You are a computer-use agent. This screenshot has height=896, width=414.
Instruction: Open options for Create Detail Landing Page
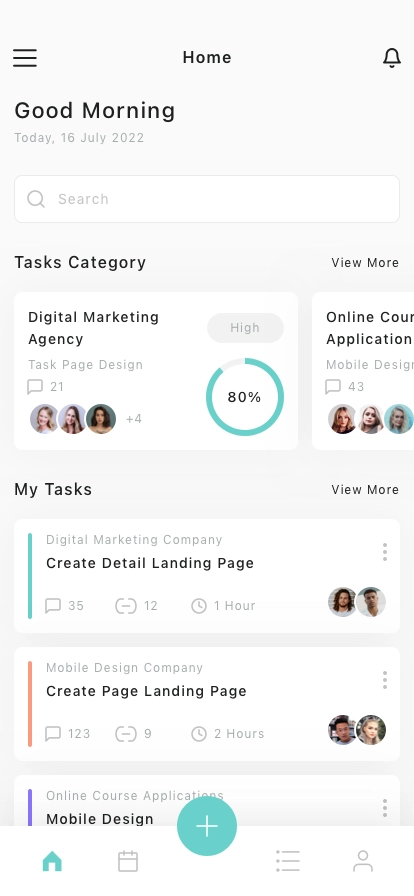[x=385, y=552]
